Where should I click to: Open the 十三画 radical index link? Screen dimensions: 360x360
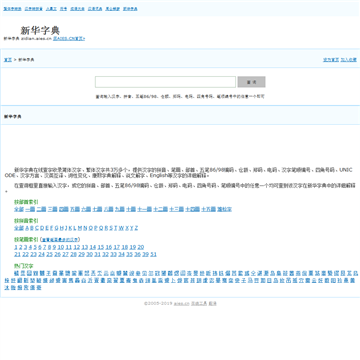(177, 209)
